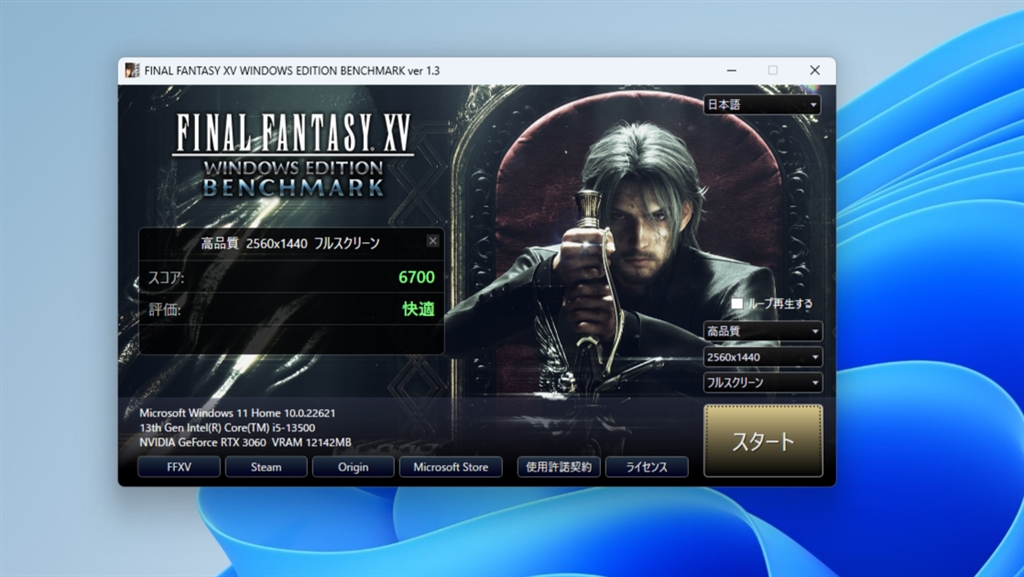Screen dimensions: 1024x577
Task: Open the Steam store link button
Action: tap(266, 467)
